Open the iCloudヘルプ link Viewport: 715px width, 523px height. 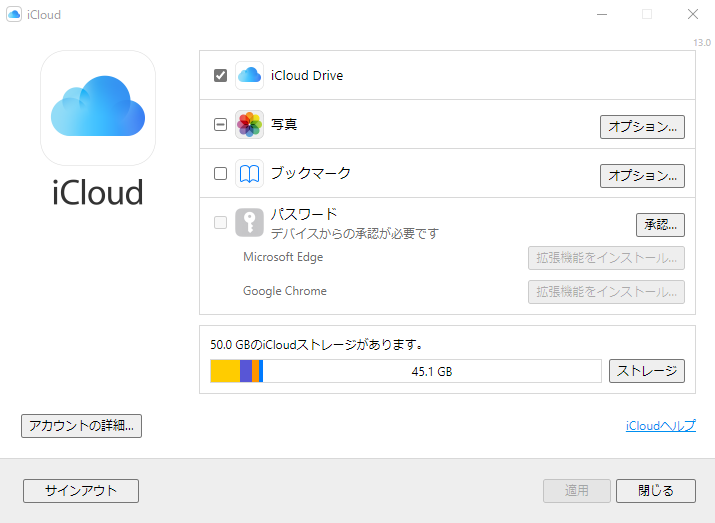click(x=661, y=426)
